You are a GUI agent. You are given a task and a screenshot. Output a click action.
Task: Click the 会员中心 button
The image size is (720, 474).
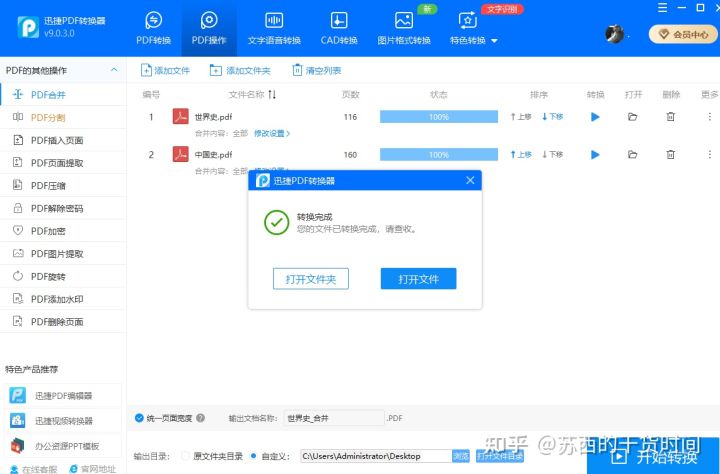(x=683, y=34)
